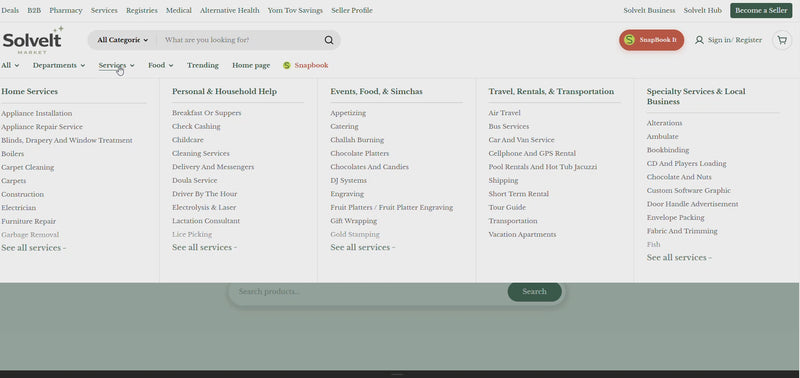Click the green Search button
The height and width of the screenshot is (378, 800).
pos(534,292)
